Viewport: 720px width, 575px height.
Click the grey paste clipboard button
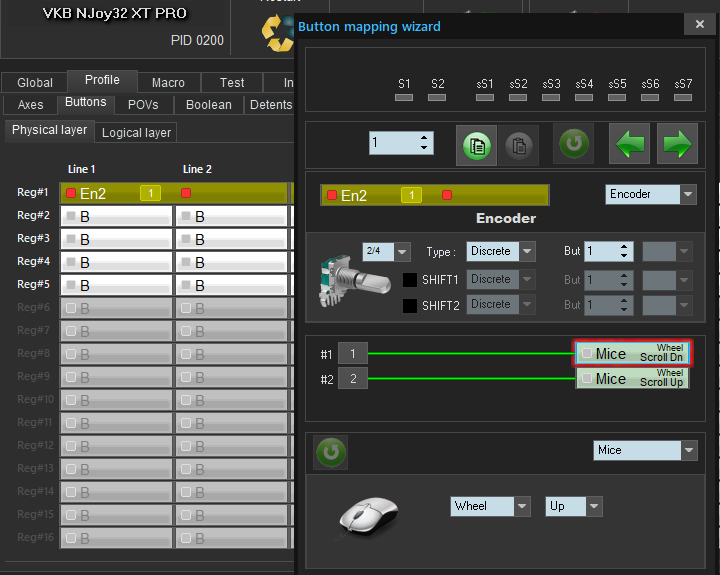(518, 145)
